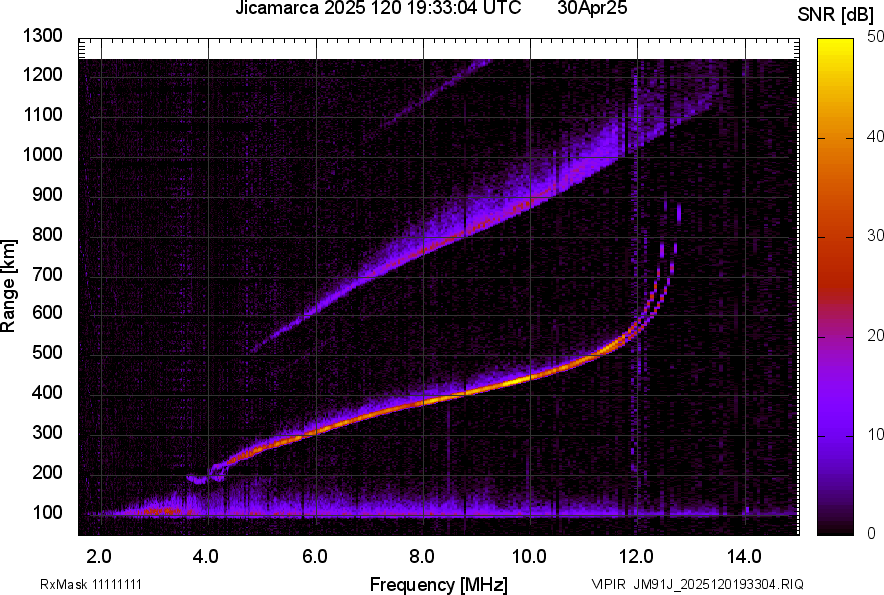The height and width of the screenshot is (595, 884).
Task: Click frequency tick label 12.0
Action: tap(637, 557)
